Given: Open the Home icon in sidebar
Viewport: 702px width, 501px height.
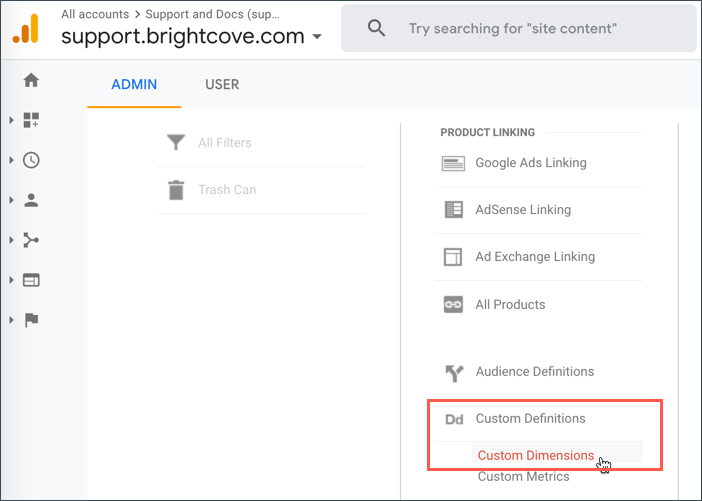Looking at the screenshot, I should pyautogui.click(x=31, y=81).
